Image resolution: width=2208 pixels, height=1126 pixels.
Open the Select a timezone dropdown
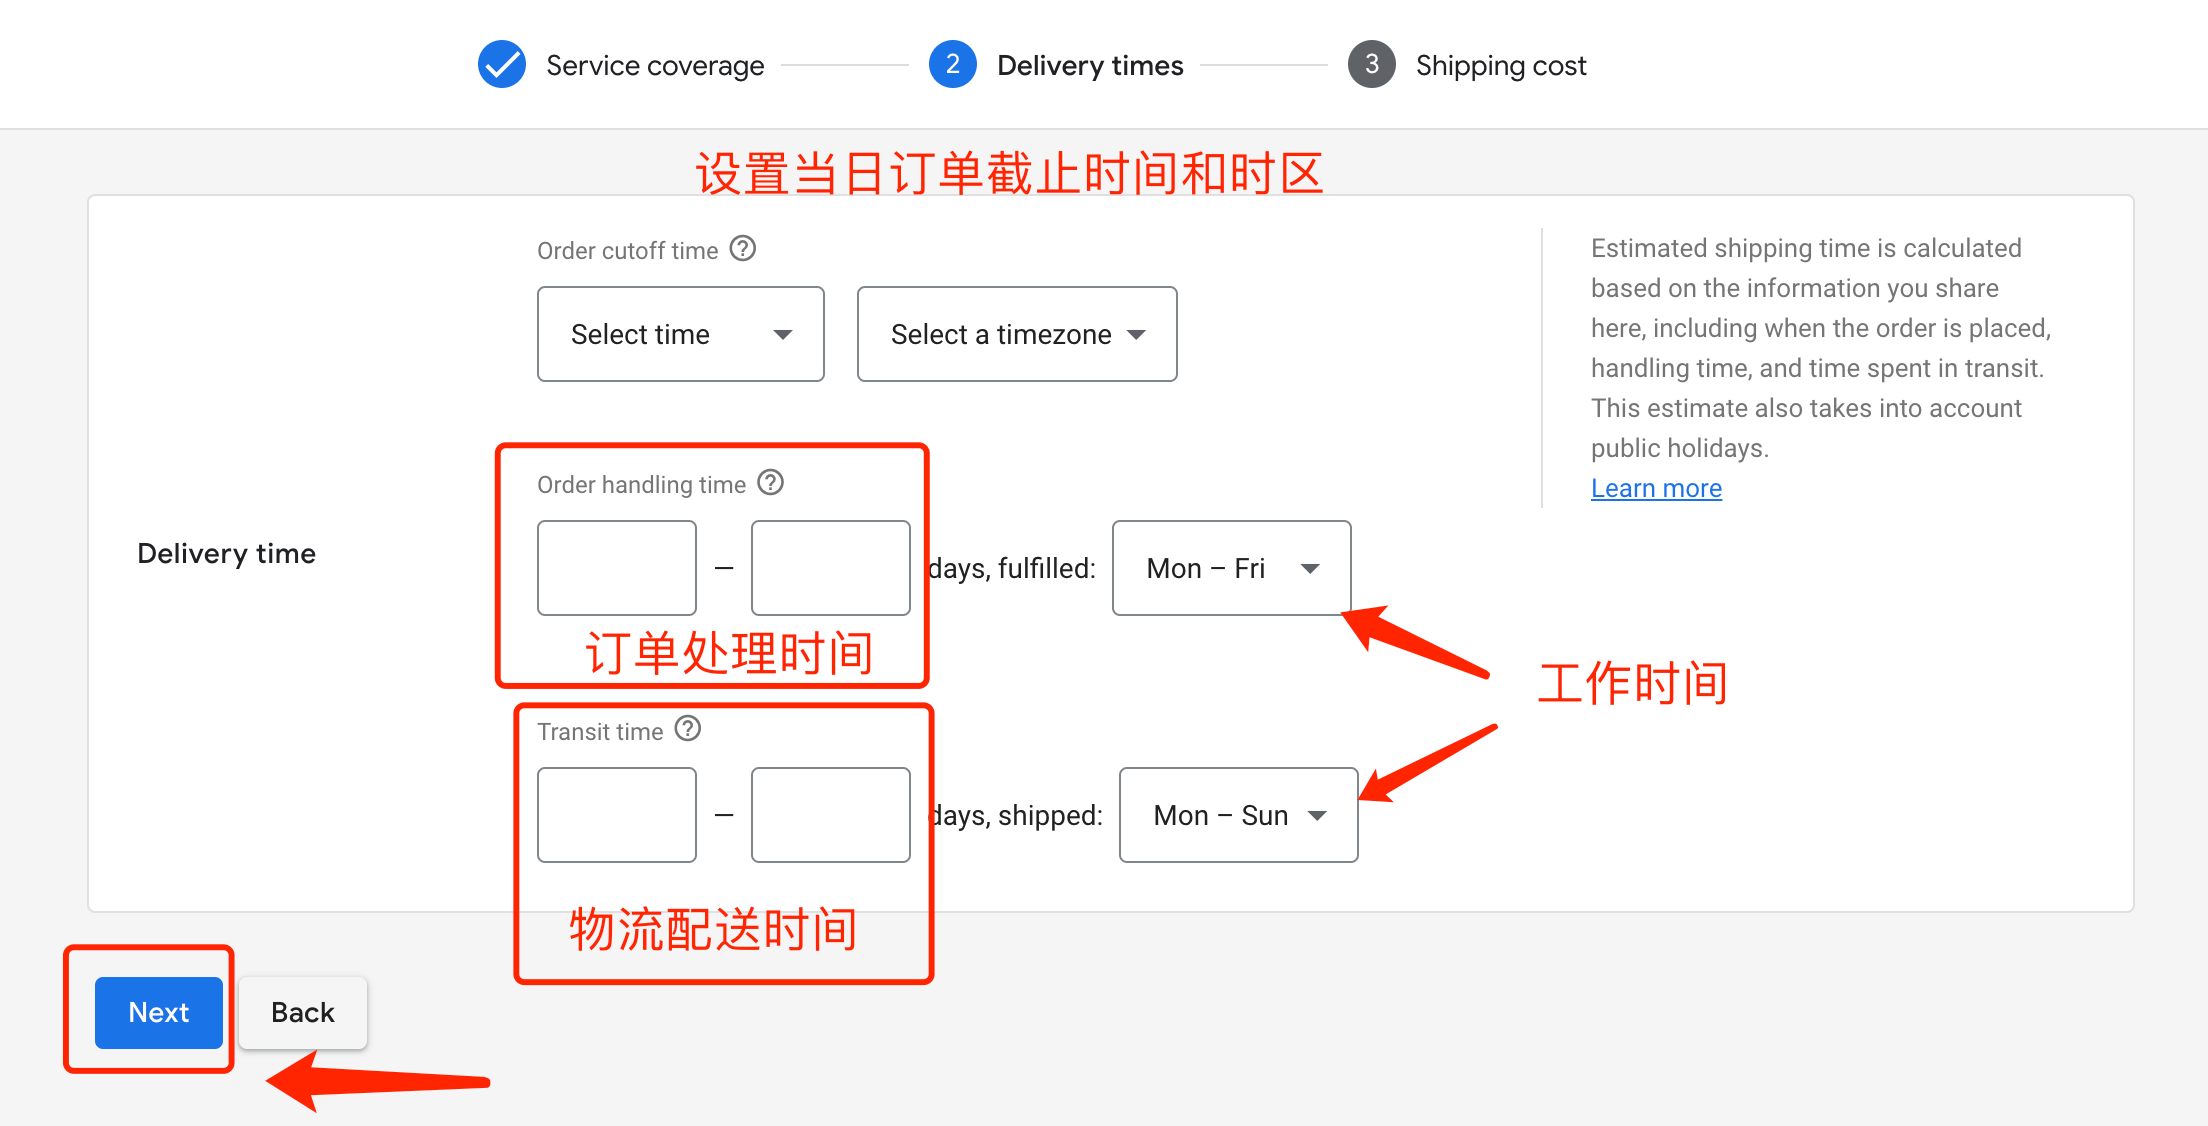click(1016, 334)
